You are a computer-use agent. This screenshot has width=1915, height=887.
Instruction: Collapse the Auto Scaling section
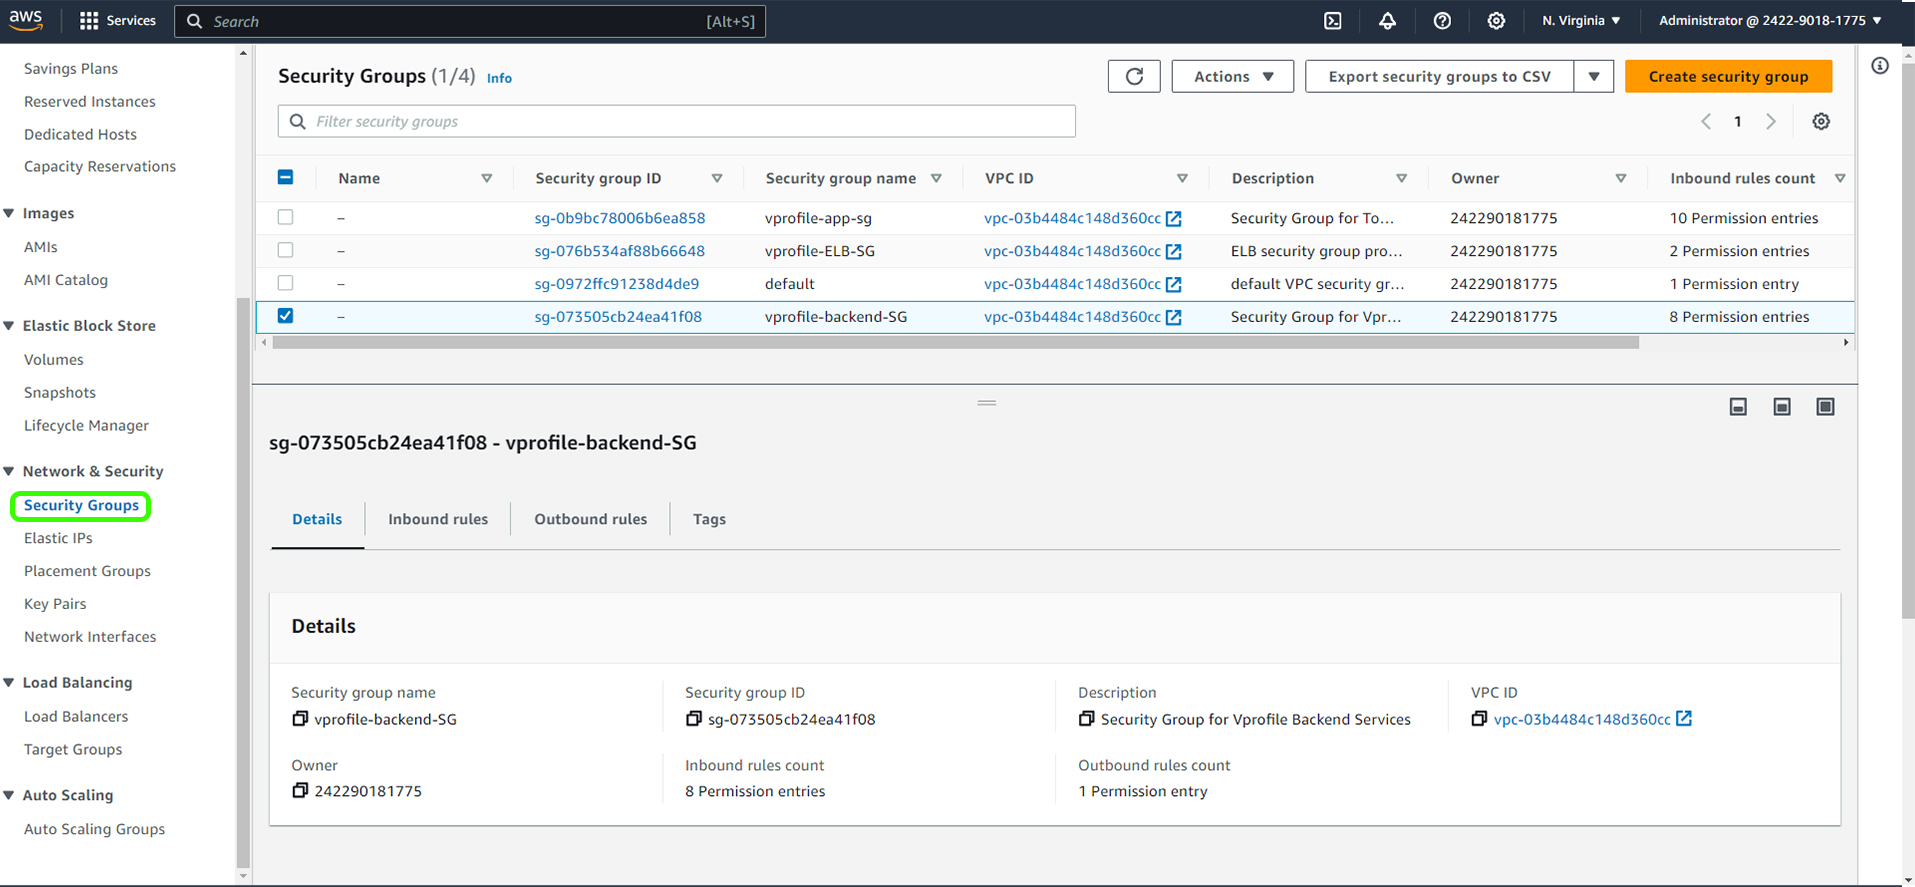pyautogui.click(x=9, y=795)
